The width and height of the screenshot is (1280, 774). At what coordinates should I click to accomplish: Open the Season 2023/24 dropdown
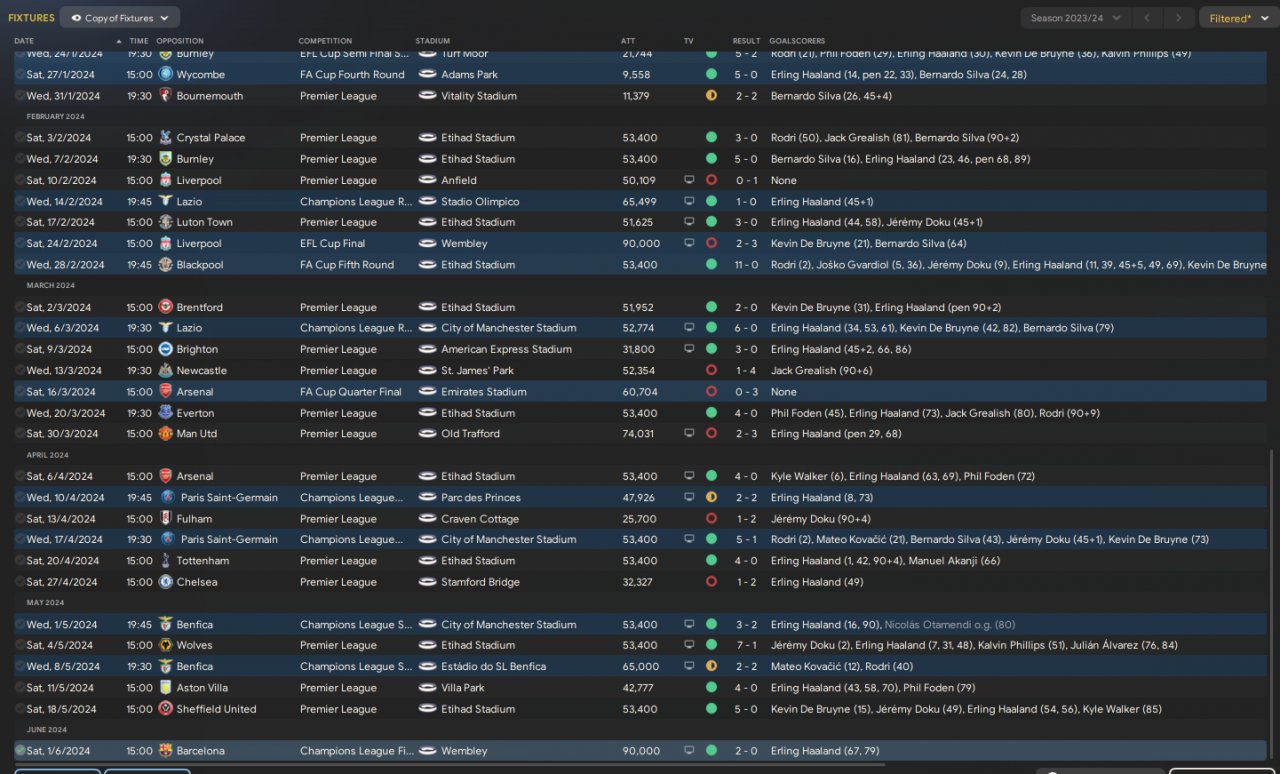pyautogui.click(x=1076, y=18)
